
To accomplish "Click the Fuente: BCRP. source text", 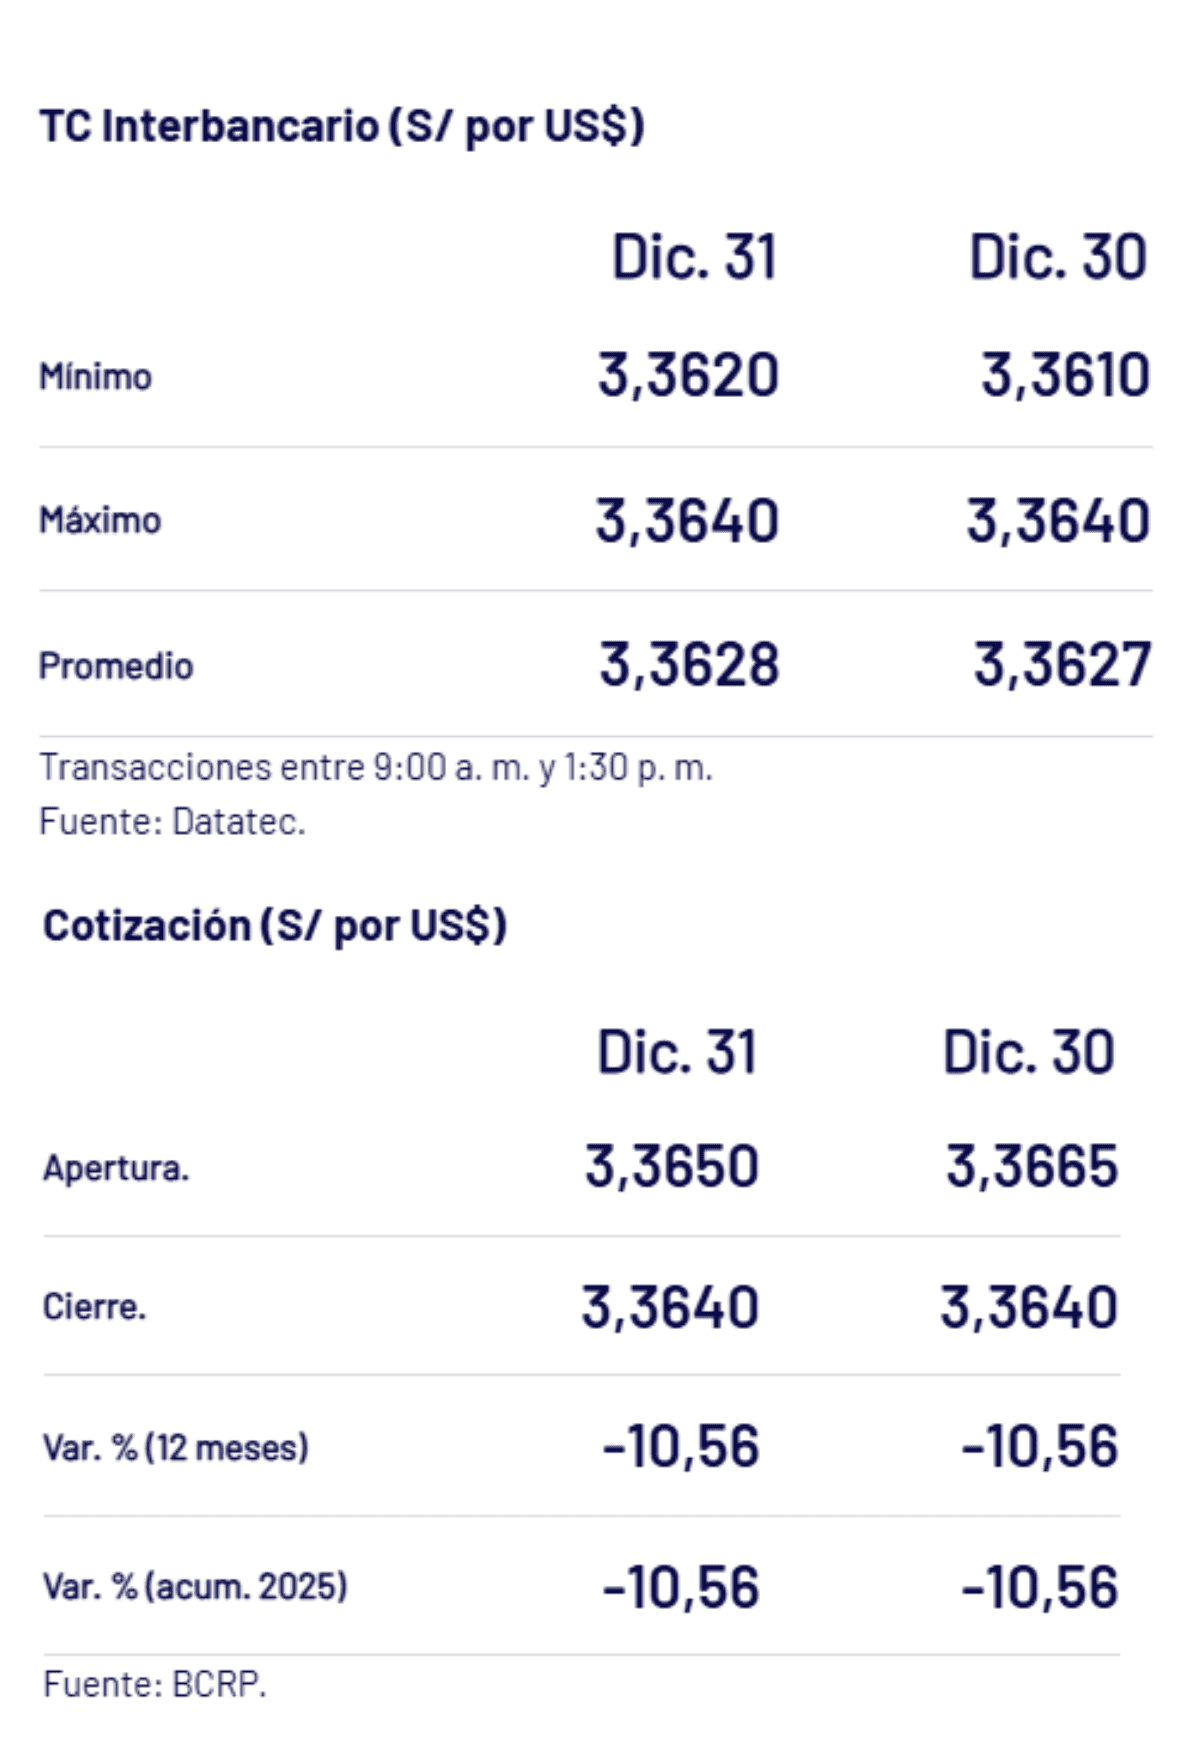I will [x=155, y=1684].
